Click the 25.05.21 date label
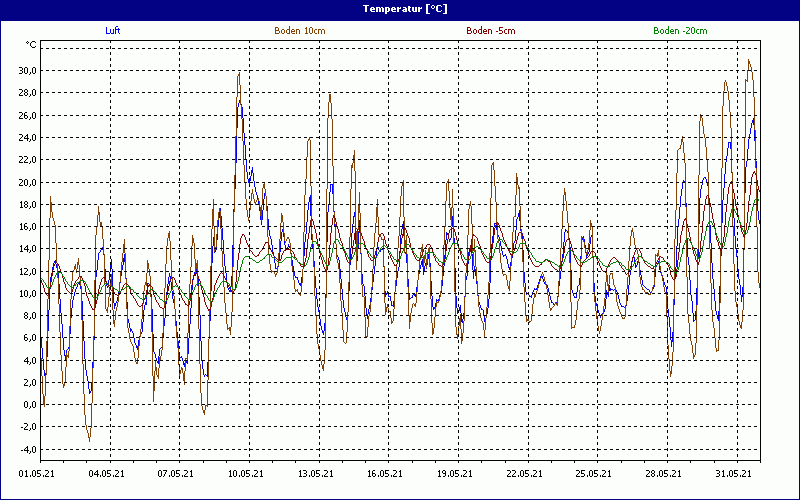The height and width of the screenshot is (500, 800). coord(592,474)
